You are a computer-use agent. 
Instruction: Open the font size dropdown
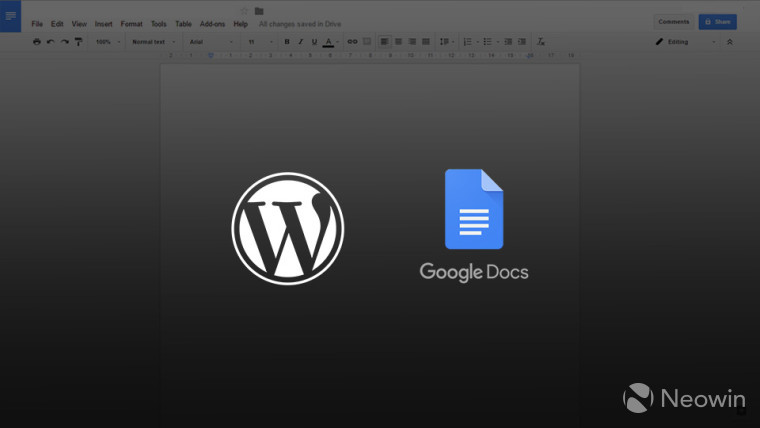tap(260, 42)
